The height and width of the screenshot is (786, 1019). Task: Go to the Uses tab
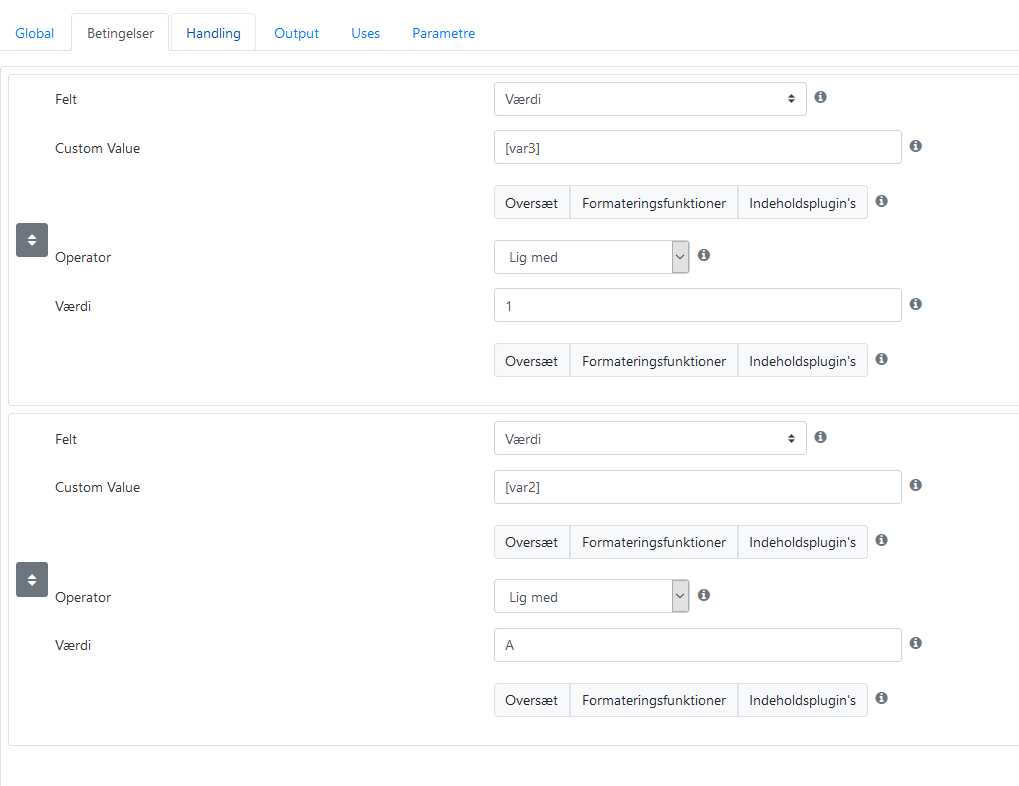(365, 33)
